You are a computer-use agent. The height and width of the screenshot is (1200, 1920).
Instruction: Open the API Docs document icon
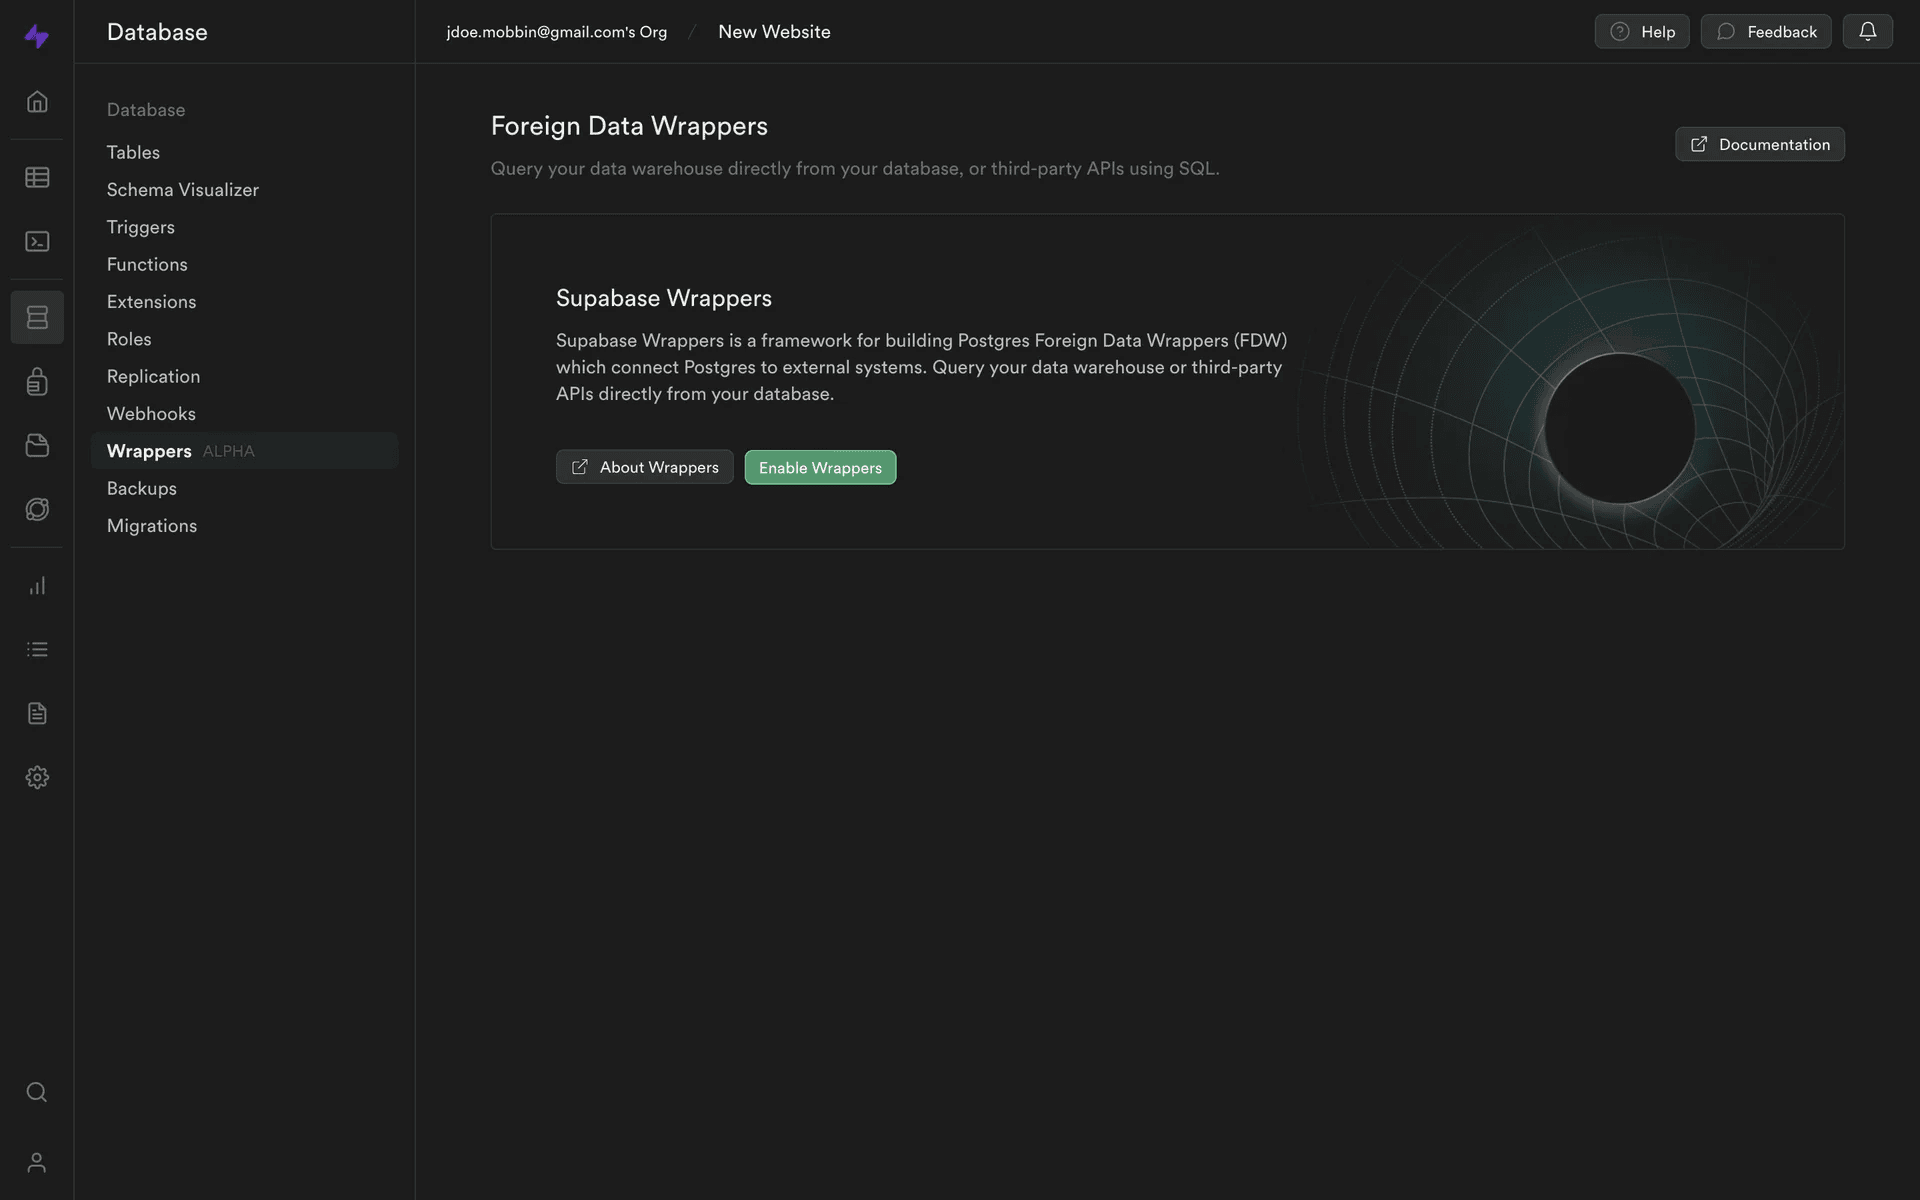tap(37, 714)
